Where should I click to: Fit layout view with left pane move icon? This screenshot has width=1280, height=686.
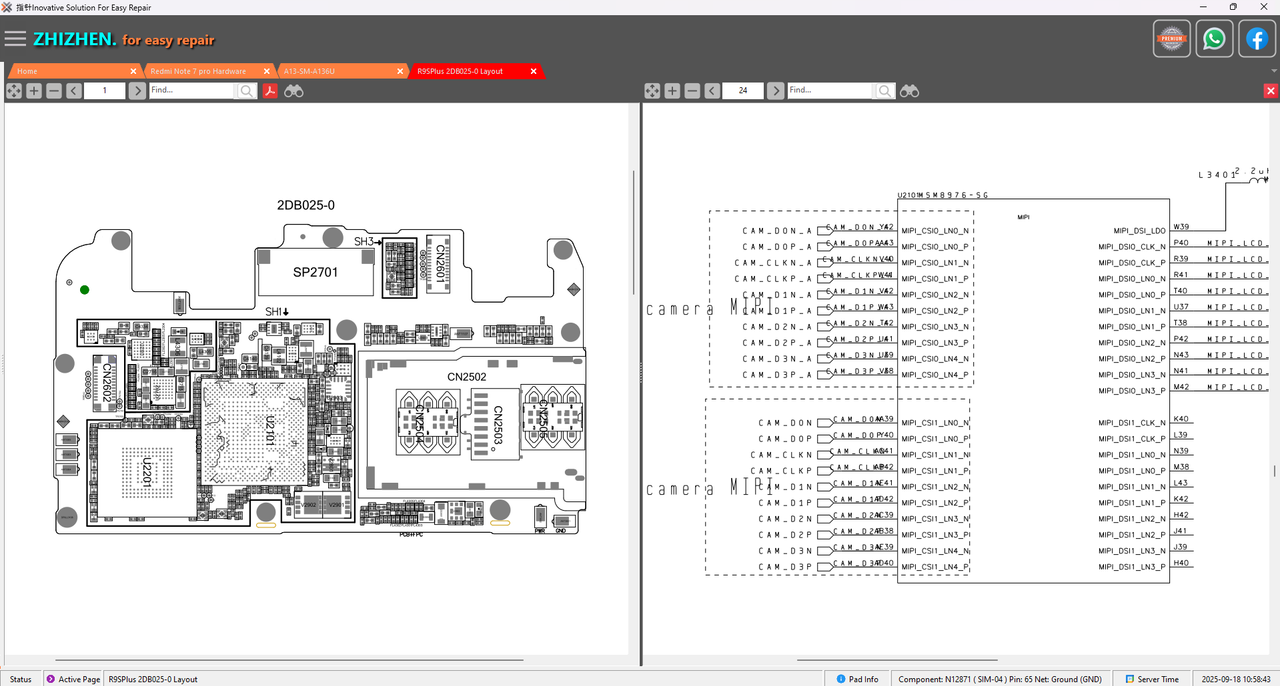[14, 91]
